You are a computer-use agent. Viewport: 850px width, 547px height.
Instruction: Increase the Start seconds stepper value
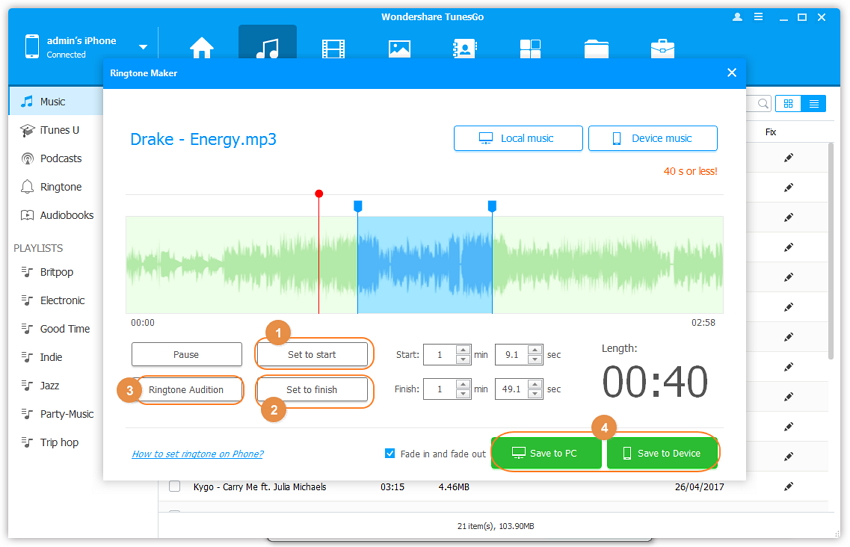[x=535, y=349]
